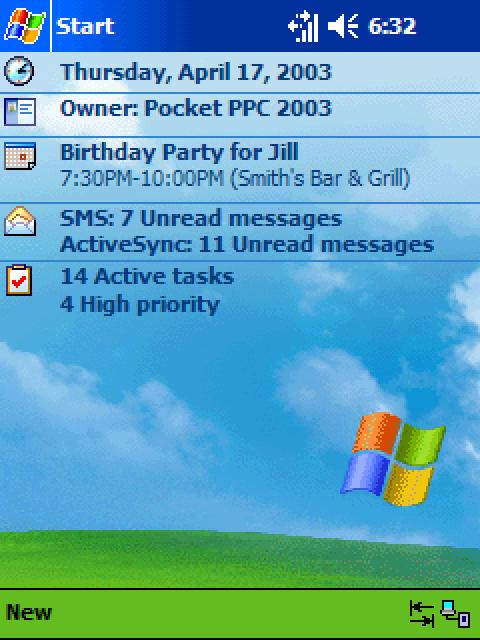Tap the ActiveSync connection arrows tray icon
Viewport: 480px width, 640px height.
422,613
